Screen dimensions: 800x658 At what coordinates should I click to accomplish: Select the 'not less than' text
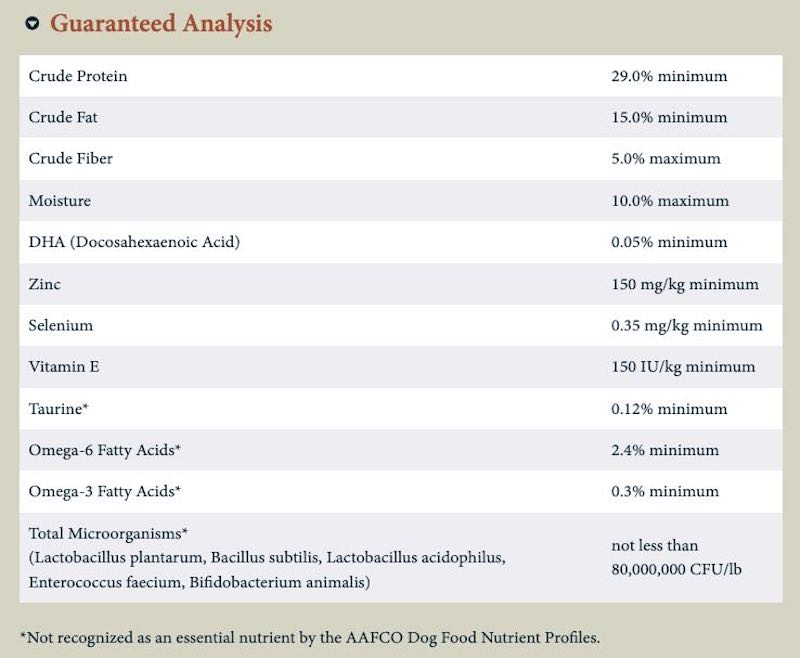[655, 546]
